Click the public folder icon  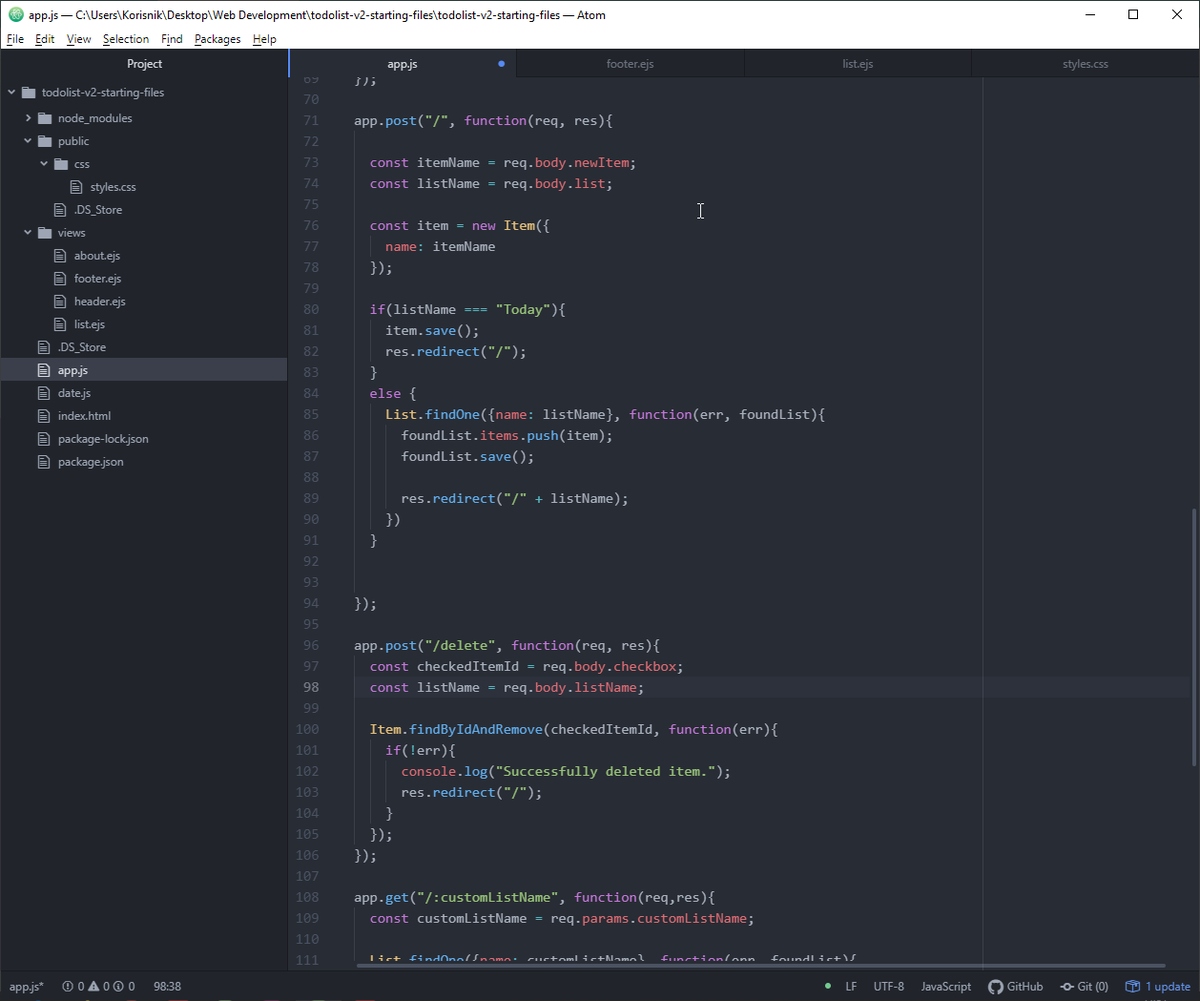coord(46,141)
